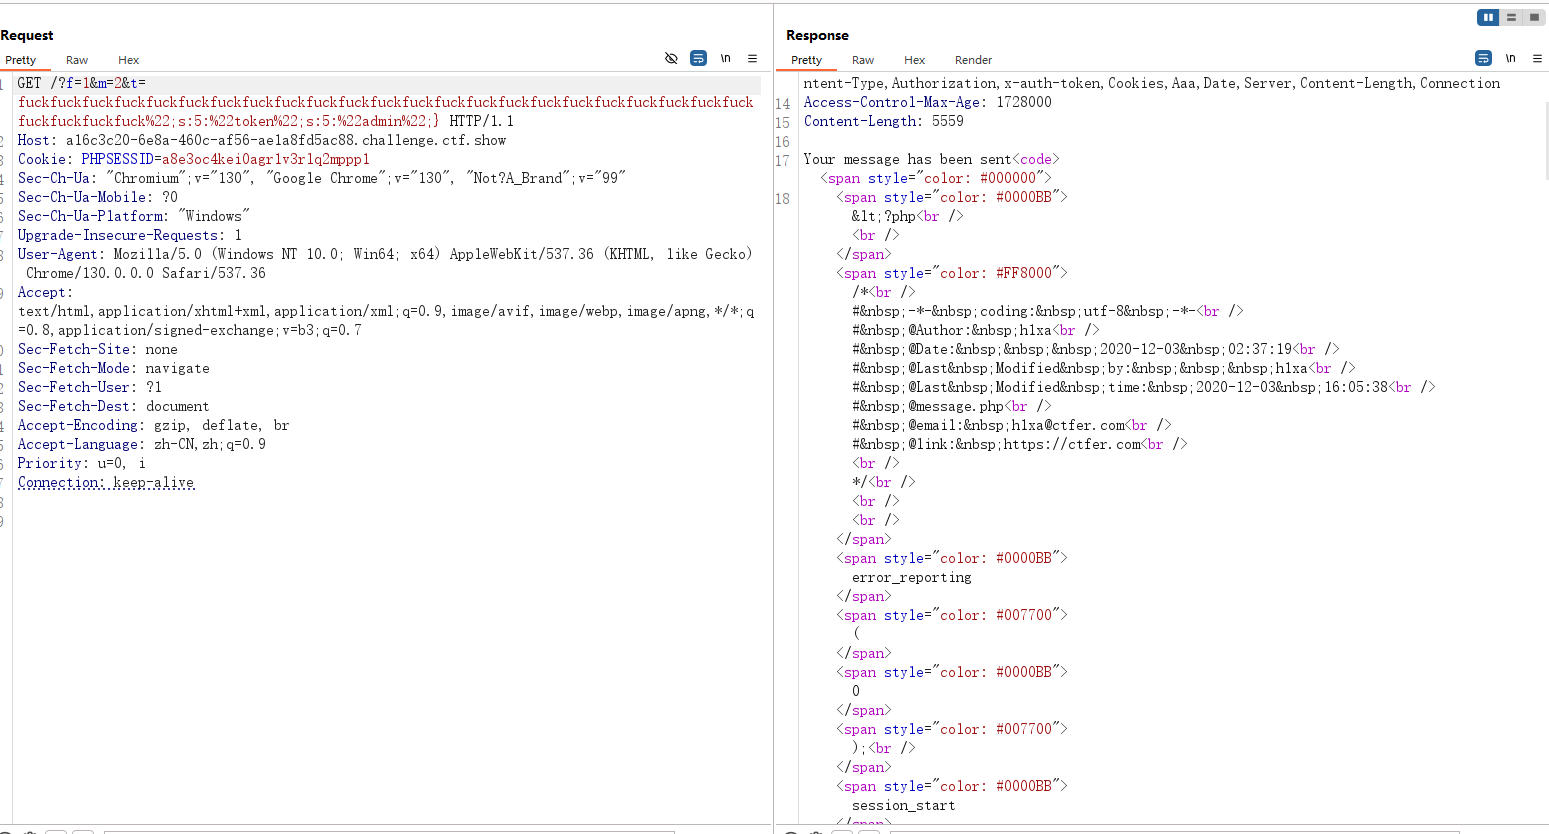
Task: Select side-by-side layout view icon
Action: point(1488,17)
